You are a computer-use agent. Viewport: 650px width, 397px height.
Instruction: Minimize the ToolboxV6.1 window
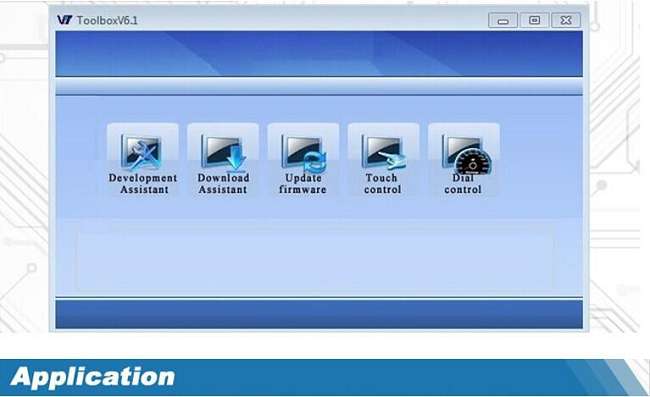(x=503, y=20)
